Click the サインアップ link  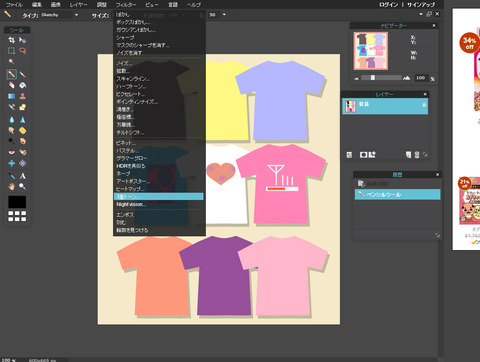point(421,5)
